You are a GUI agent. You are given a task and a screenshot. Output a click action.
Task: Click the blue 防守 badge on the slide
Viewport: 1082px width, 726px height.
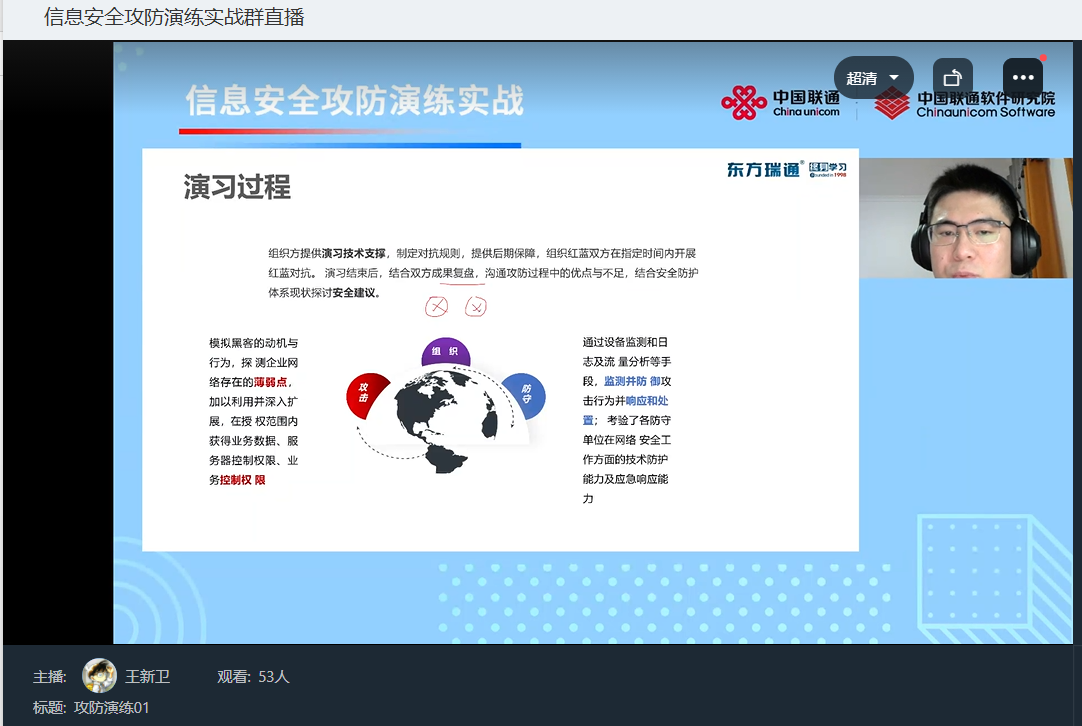(524, 395)
